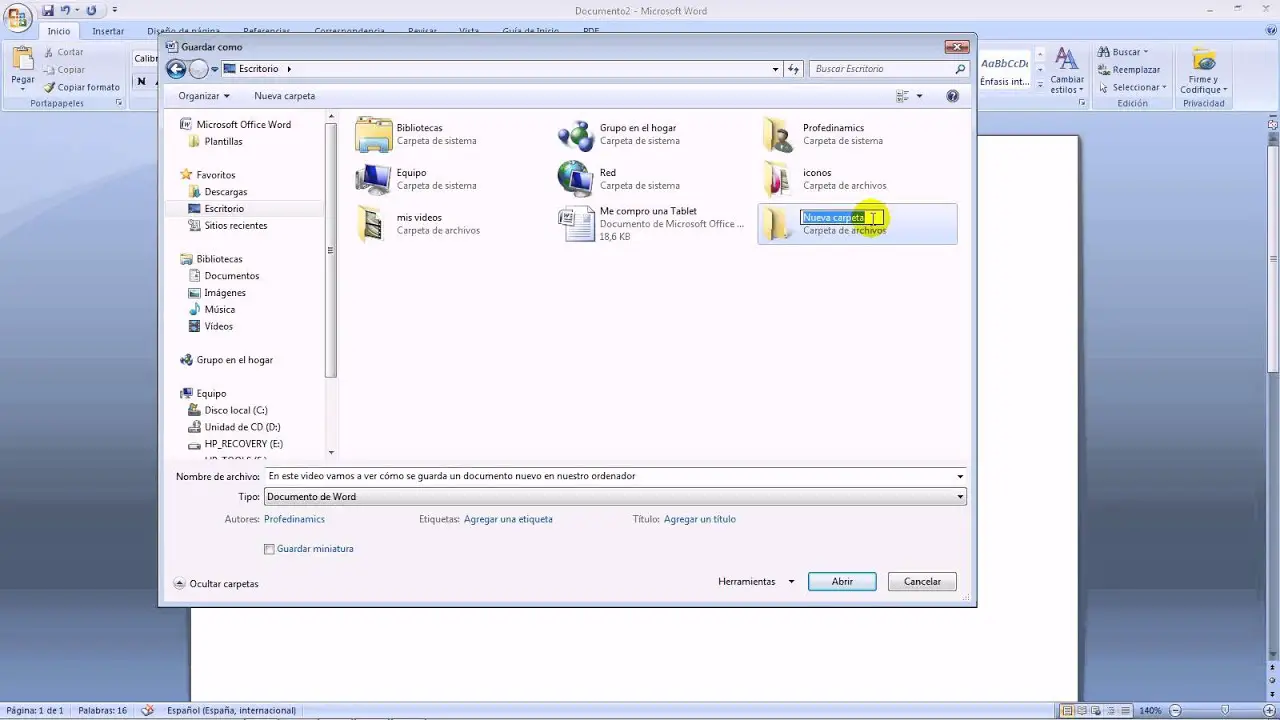
Task: Open the view options dropdown arrow
Action: [x=920, y=96]
